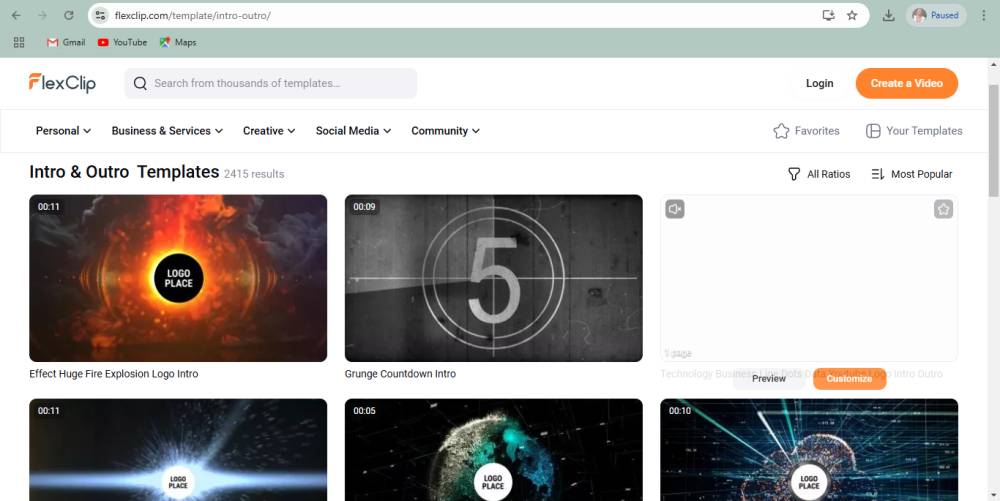Reload the FlexClip page

[69, 15]
